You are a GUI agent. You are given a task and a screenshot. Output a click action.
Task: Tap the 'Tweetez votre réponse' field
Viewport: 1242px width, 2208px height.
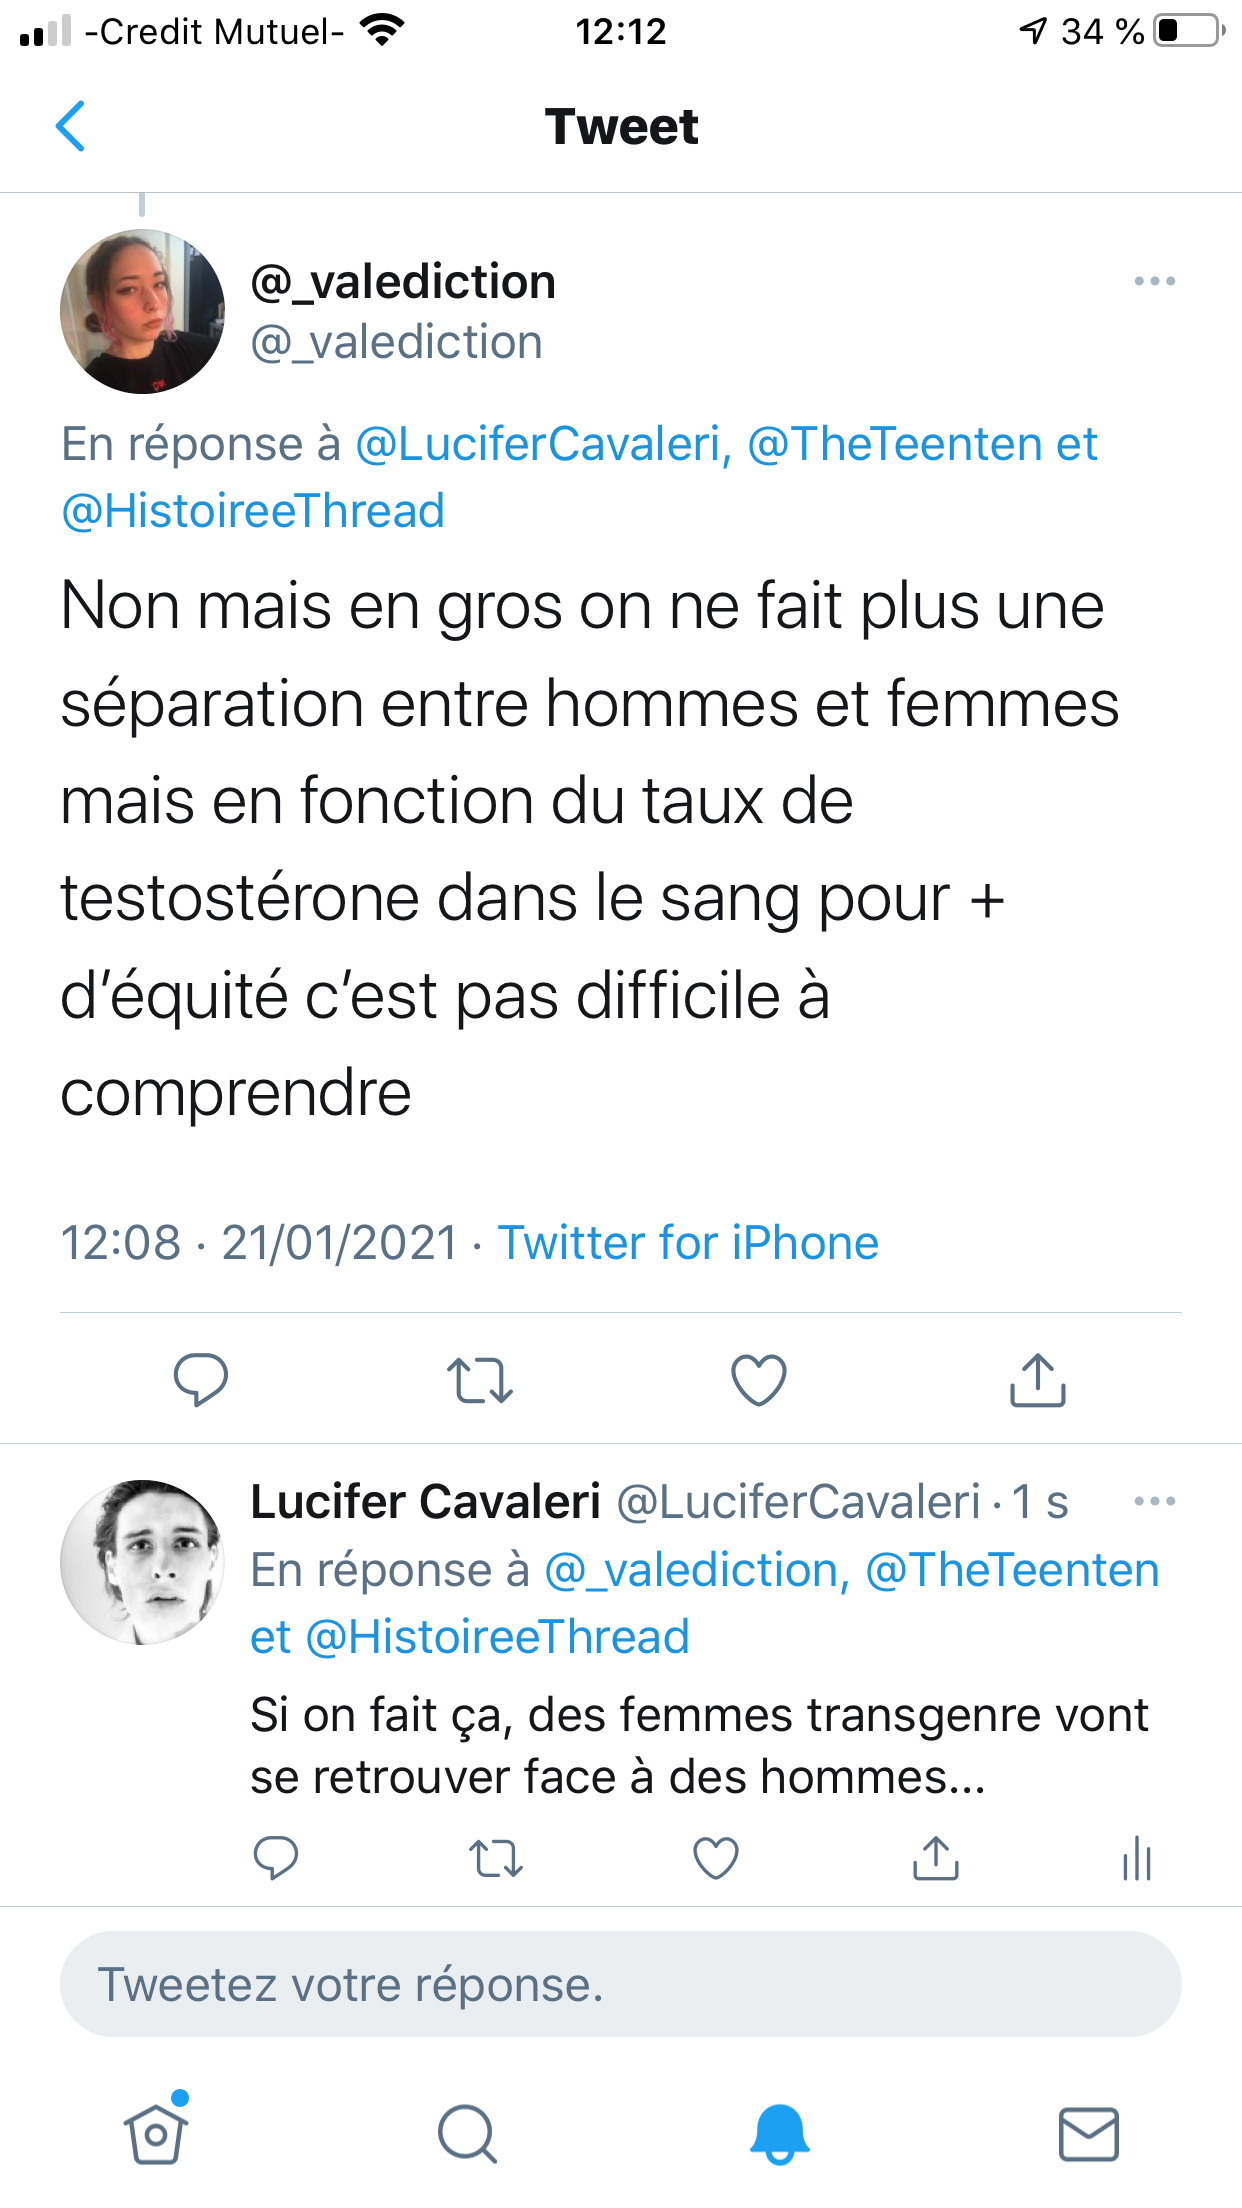point(620,1985)
